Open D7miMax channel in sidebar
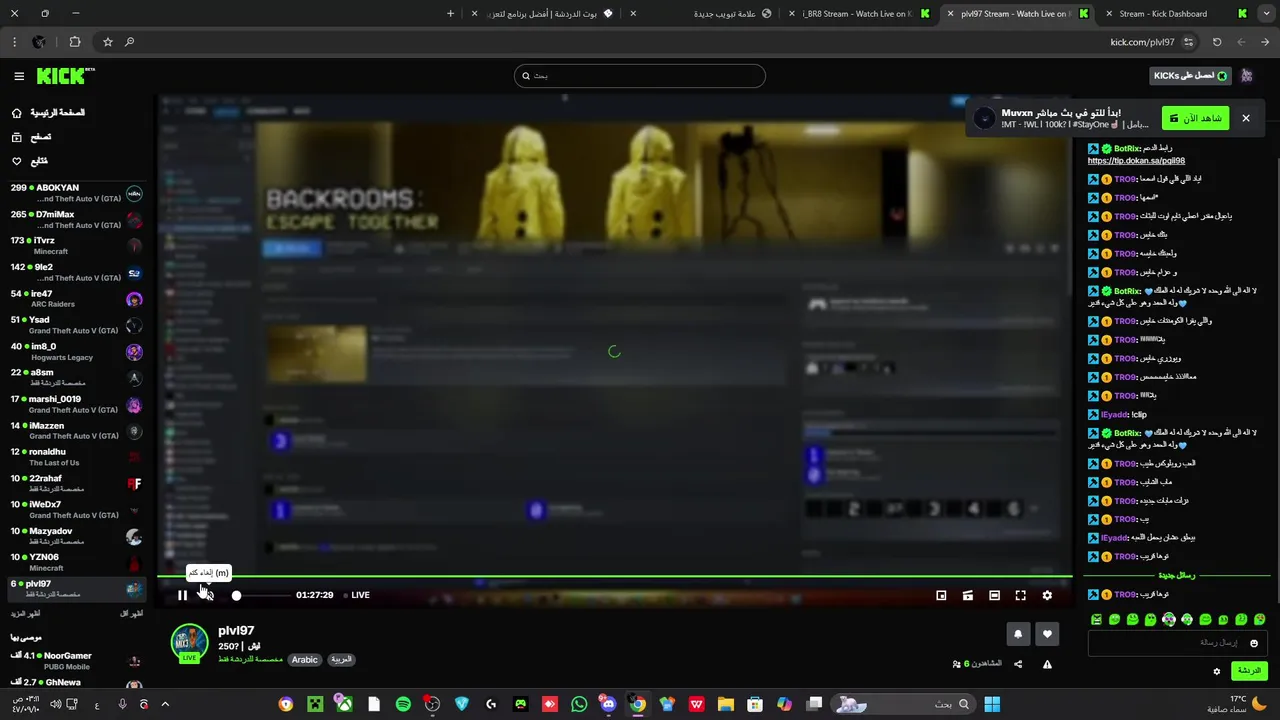This screenshot has height=720, width=1280. click(x=76, y=220)
